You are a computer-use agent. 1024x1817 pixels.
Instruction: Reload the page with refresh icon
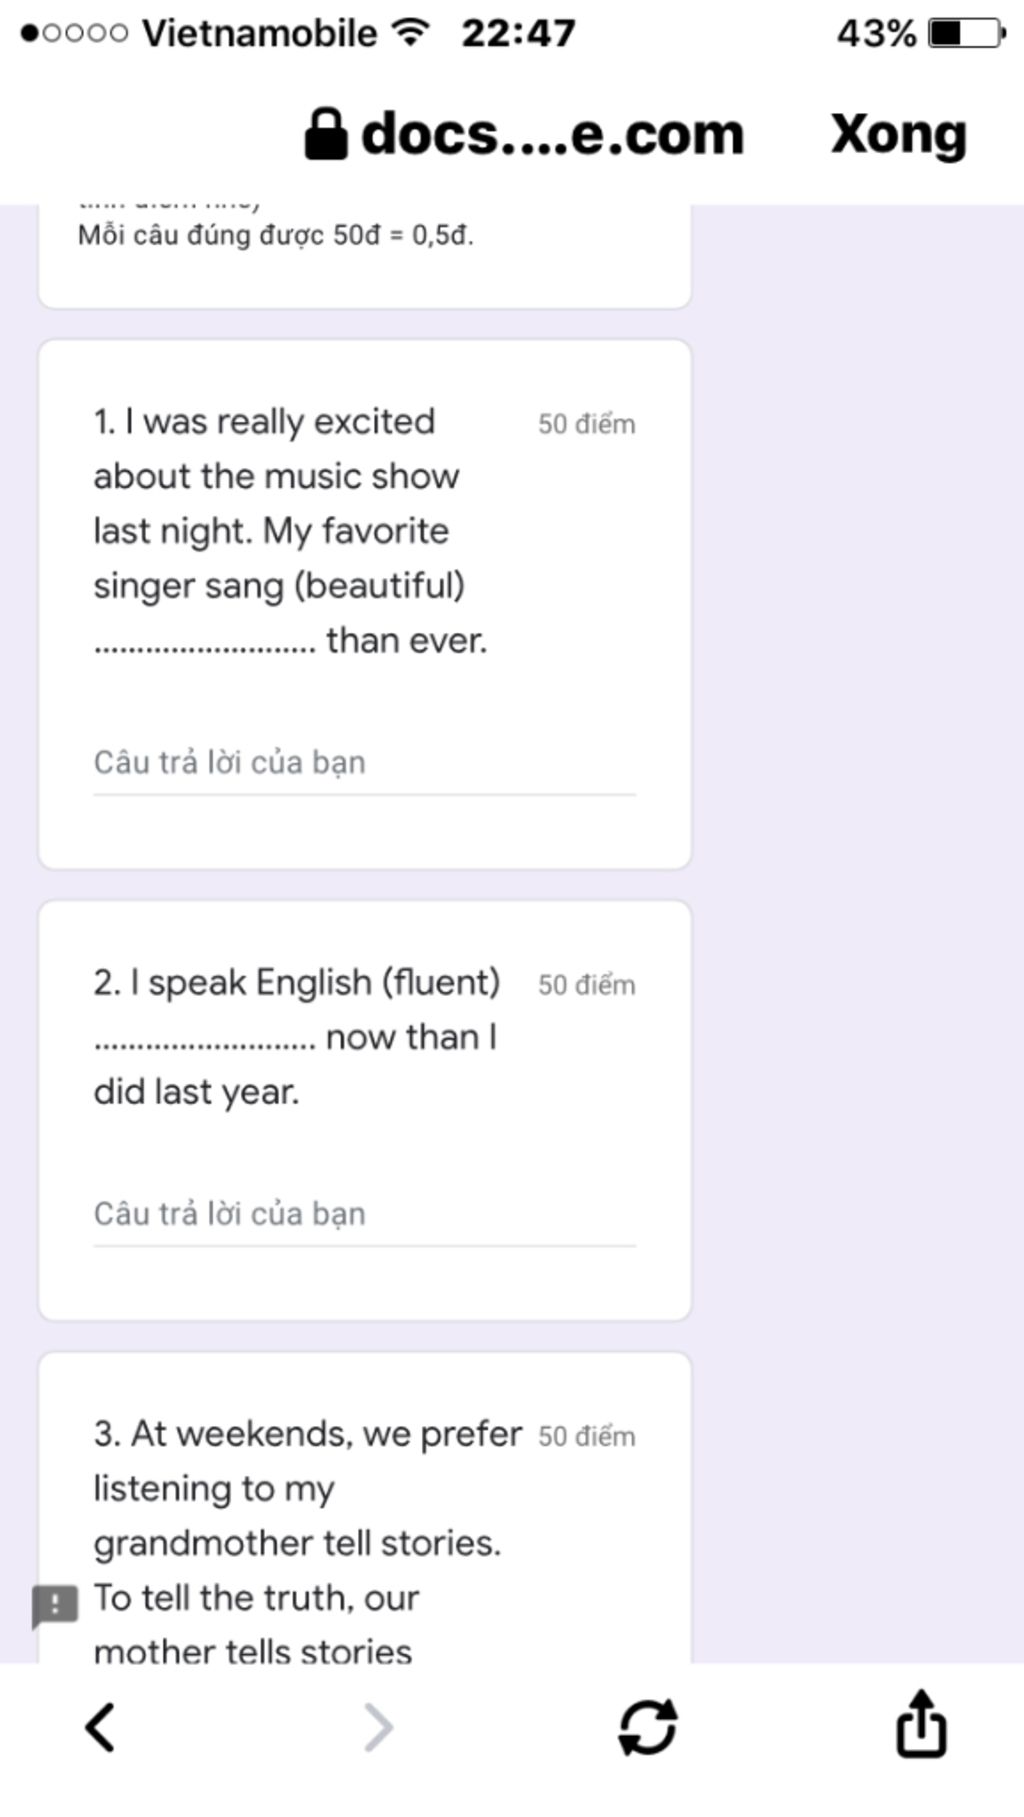648,1727
